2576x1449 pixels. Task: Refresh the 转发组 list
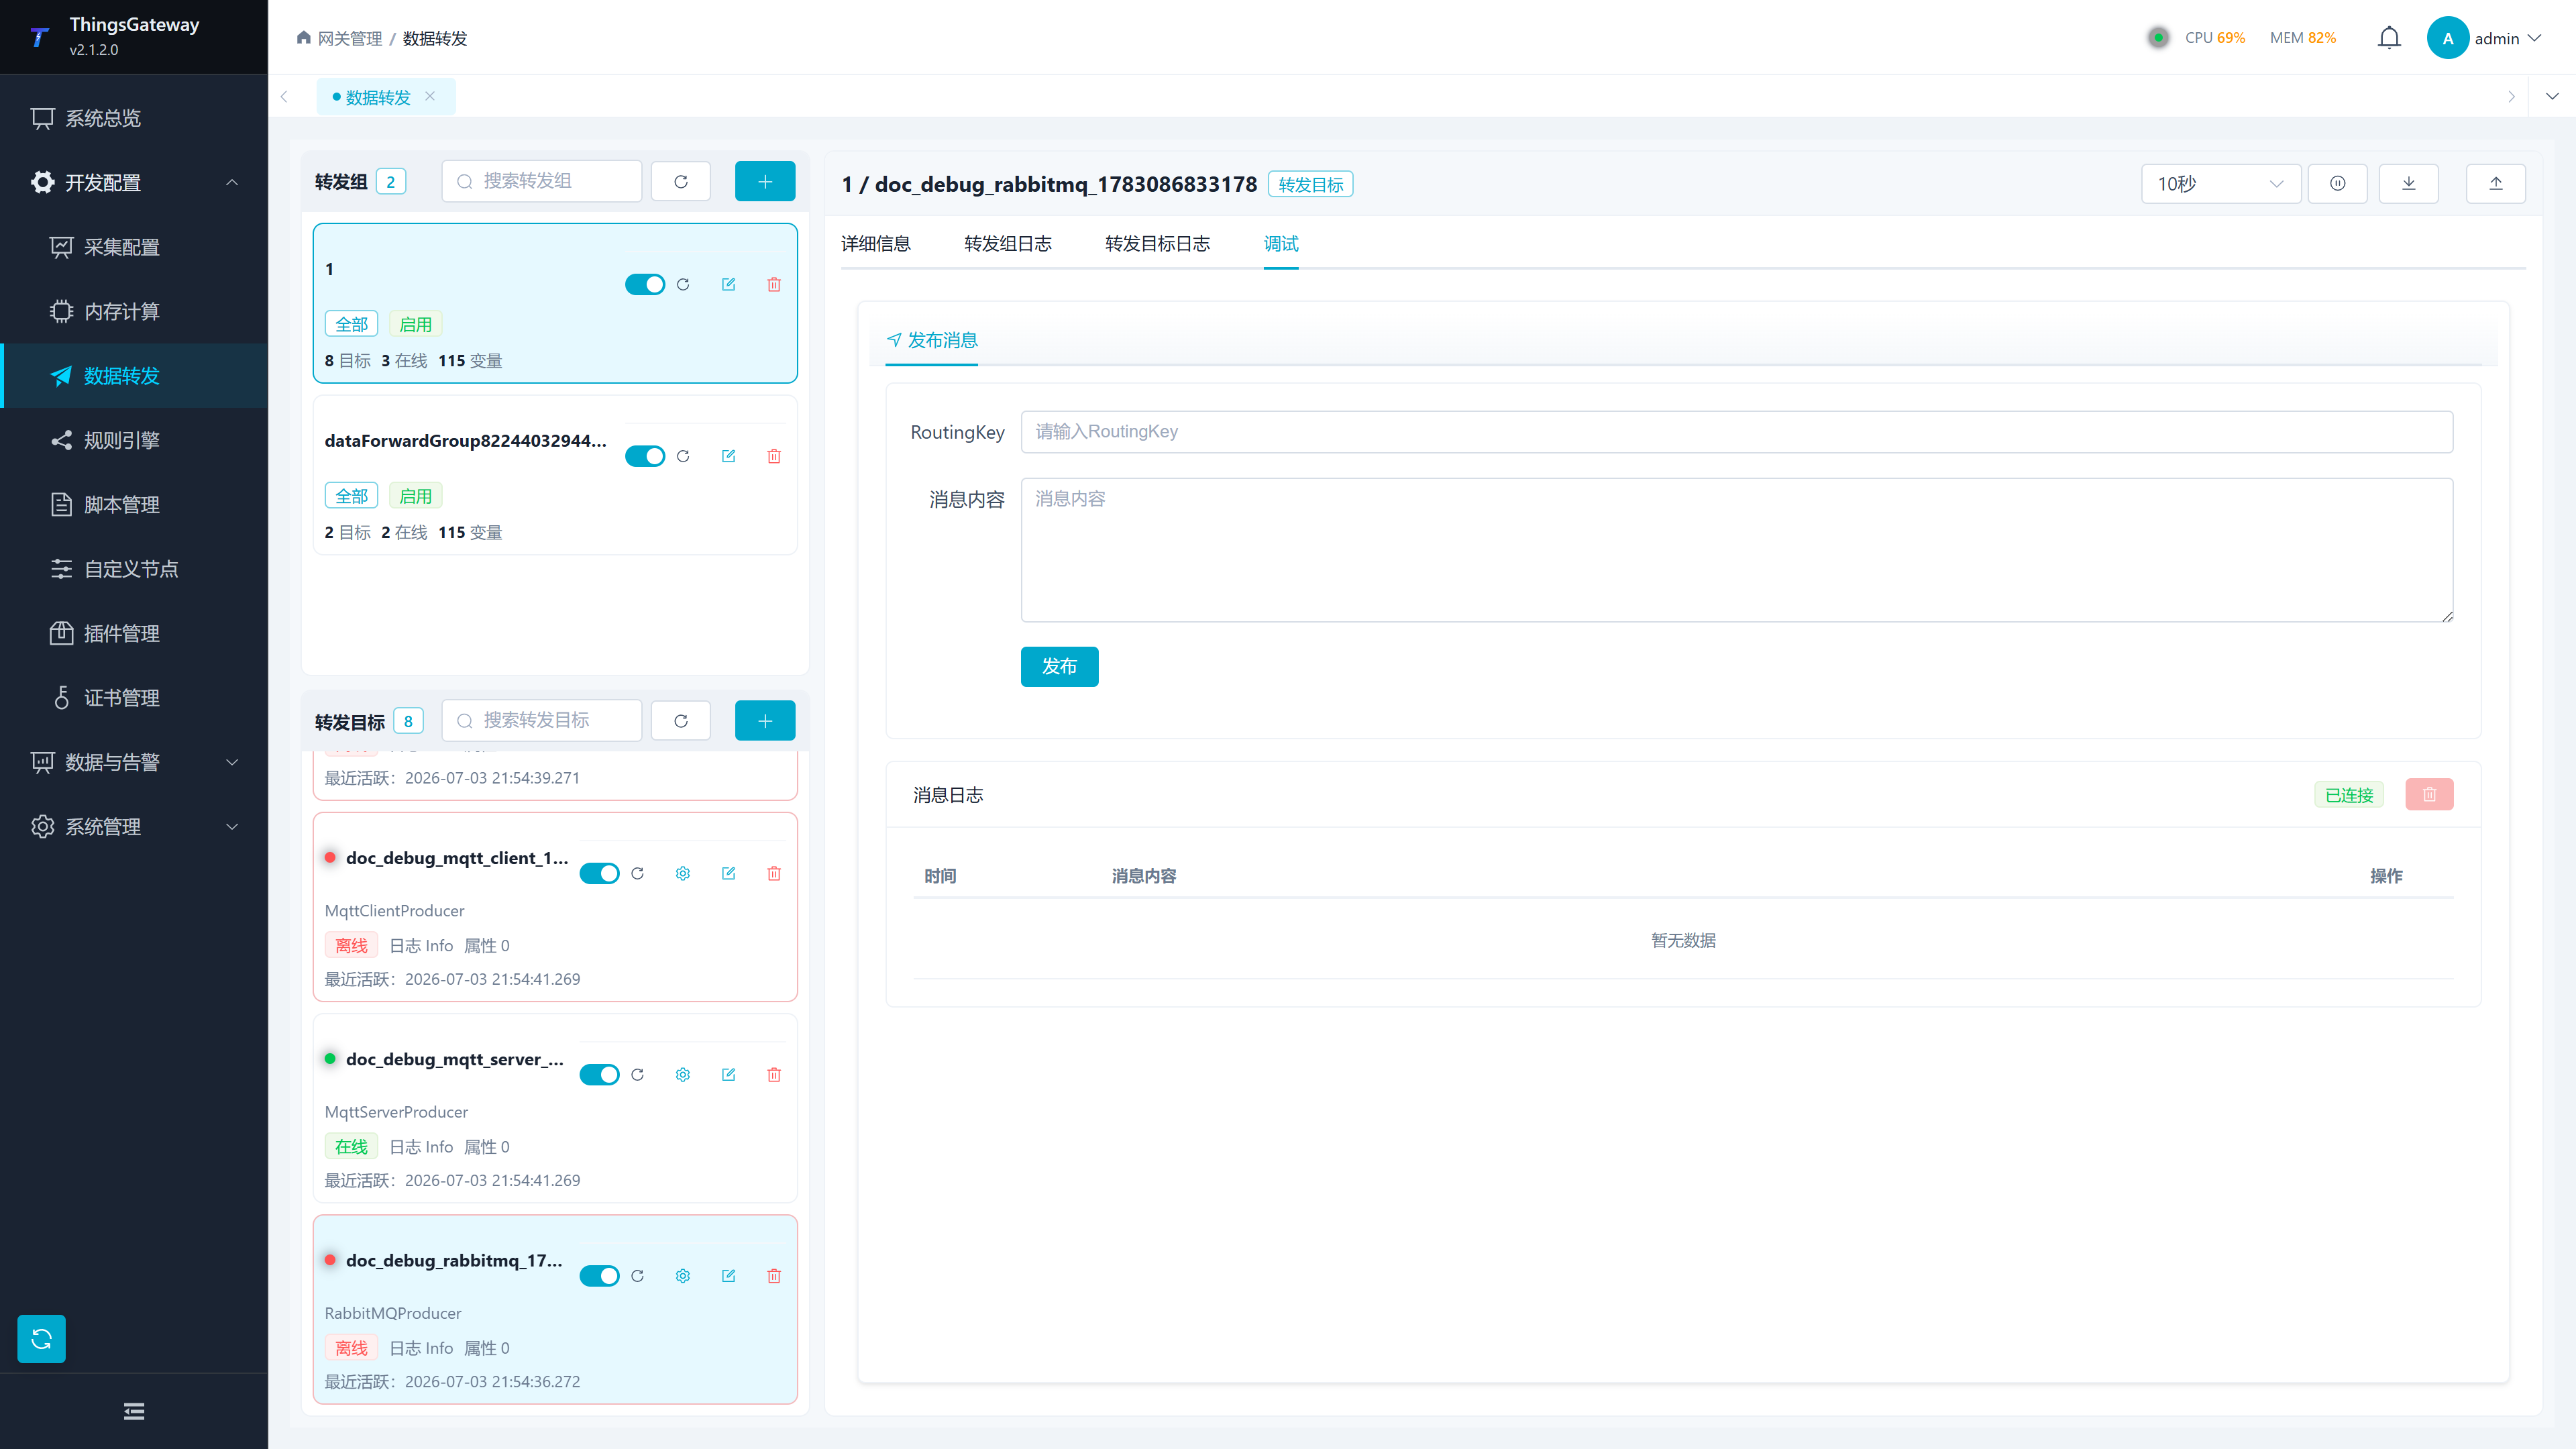681,181
